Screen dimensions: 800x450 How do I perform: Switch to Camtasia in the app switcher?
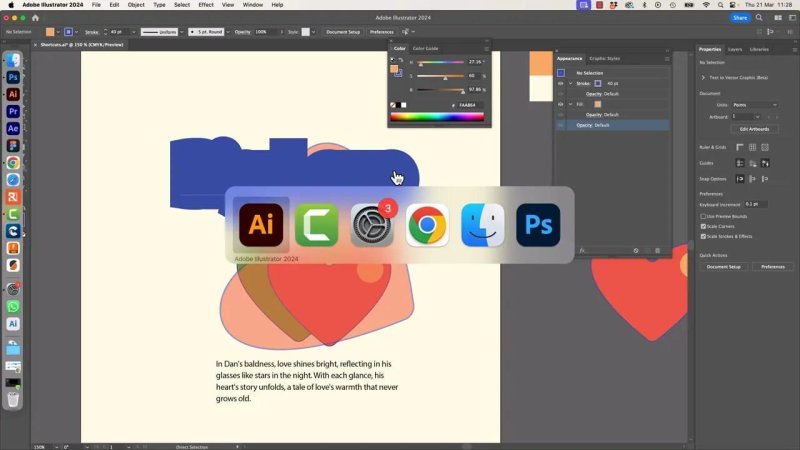316,225
